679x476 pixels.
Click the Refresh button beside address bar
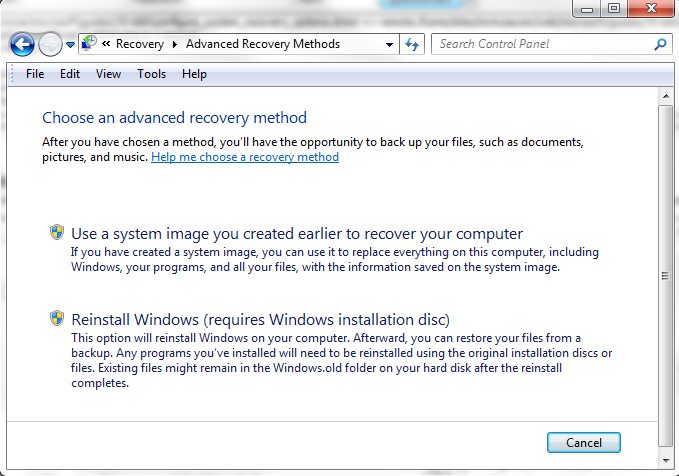412,44
